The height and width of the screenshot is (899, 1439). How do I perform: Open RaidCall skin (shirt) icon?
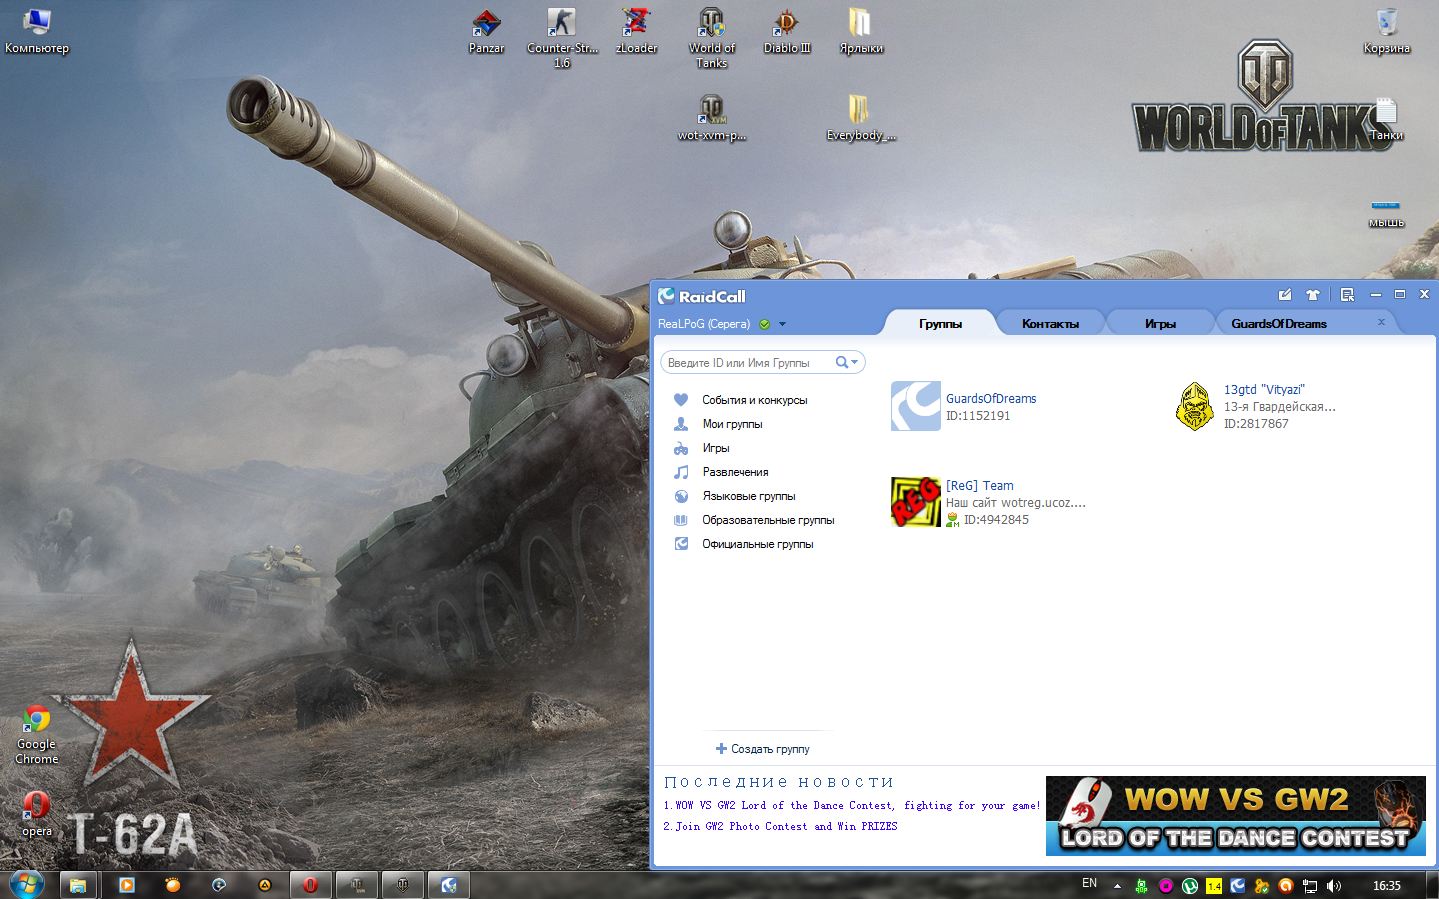coord(1313,295)
